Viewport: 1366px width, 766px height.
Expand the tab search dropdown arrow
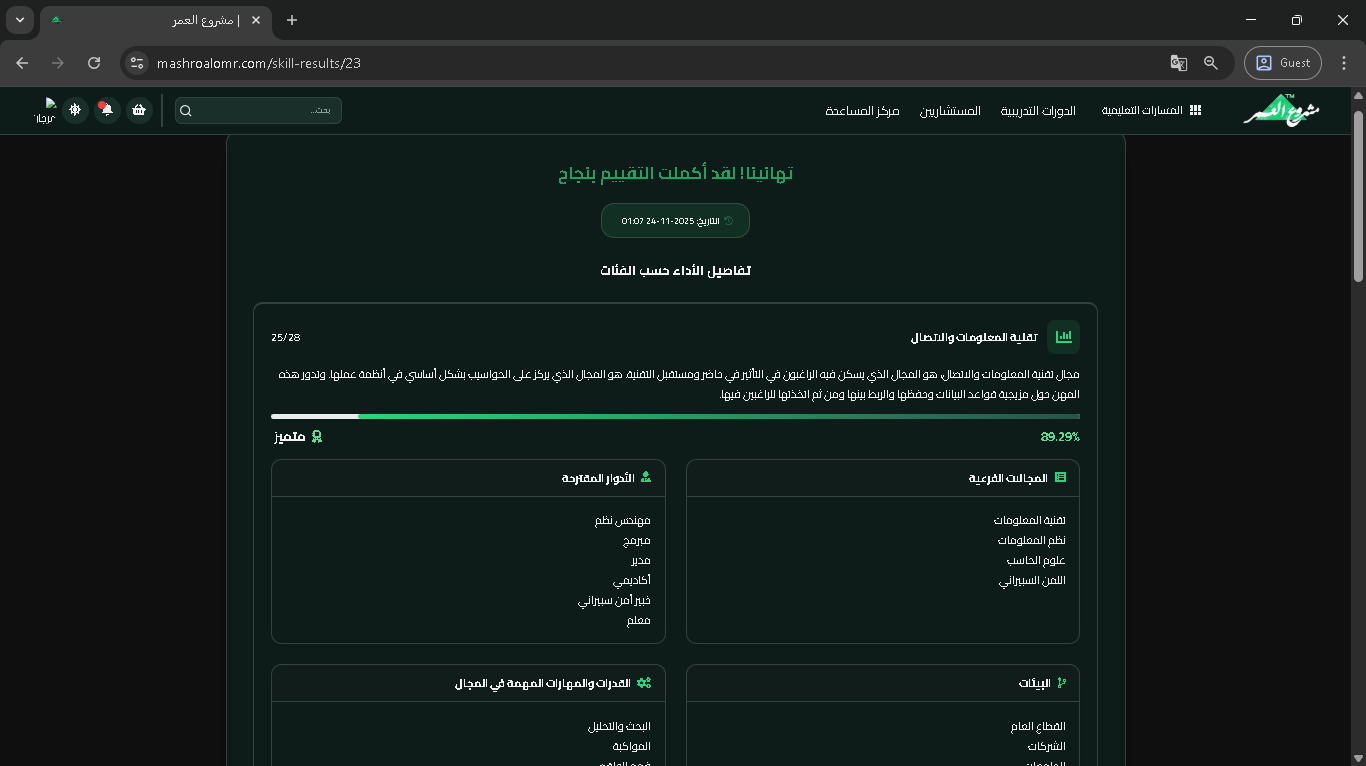coord(20,20)
